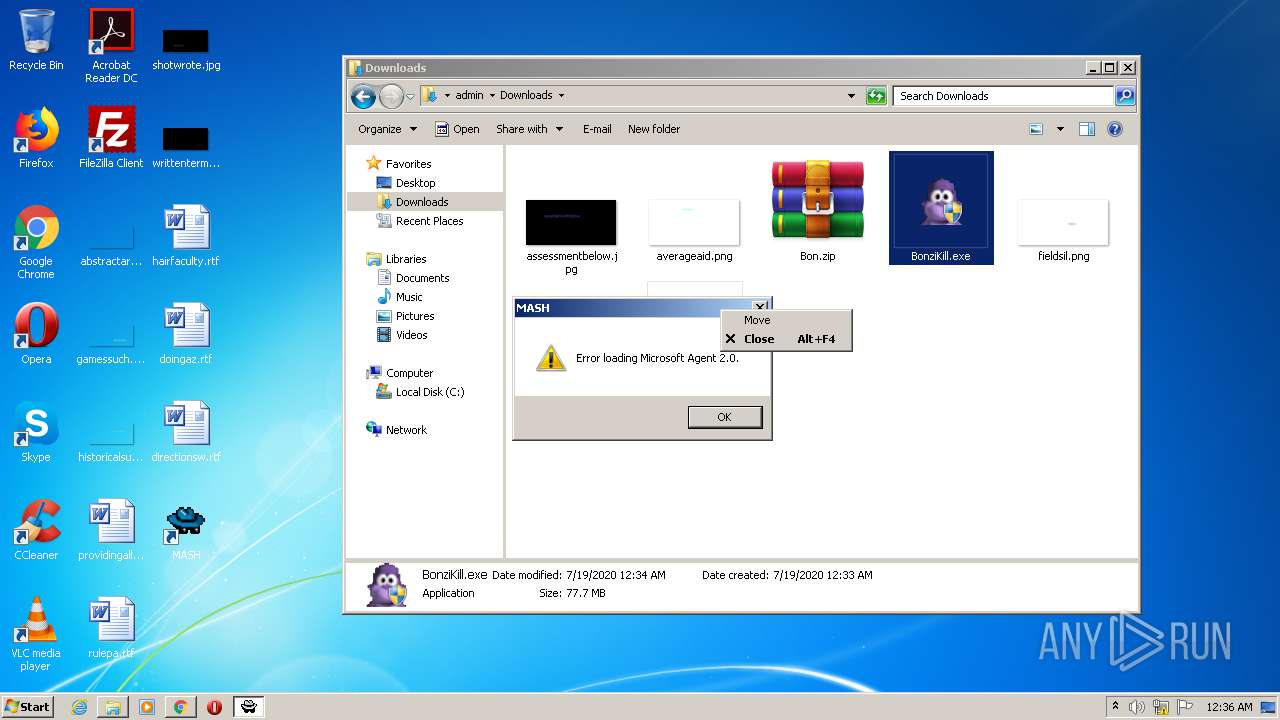
Task: Show hidden tray icons arrow
Action: tap(1115, 707)
